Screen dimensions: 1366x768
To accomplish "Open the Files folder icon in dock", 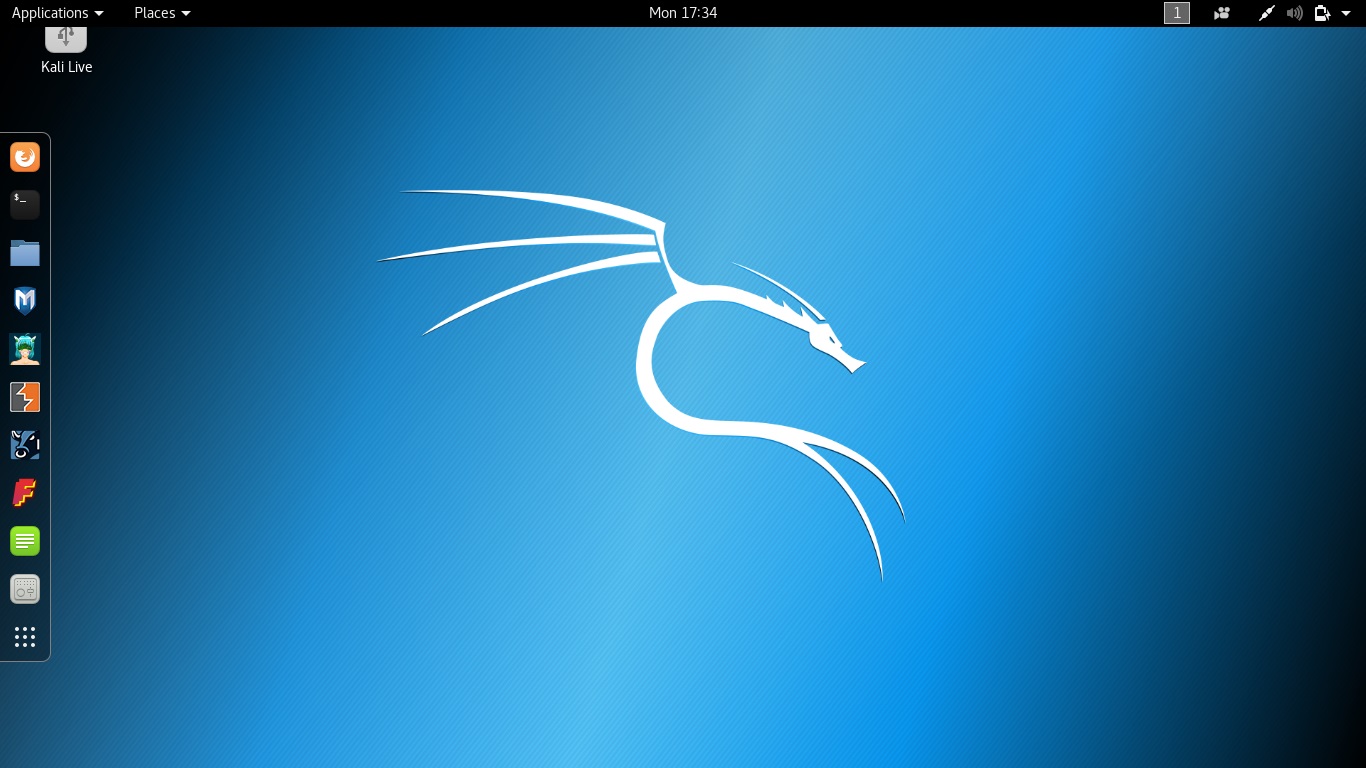I will click(x=25, y=253).
